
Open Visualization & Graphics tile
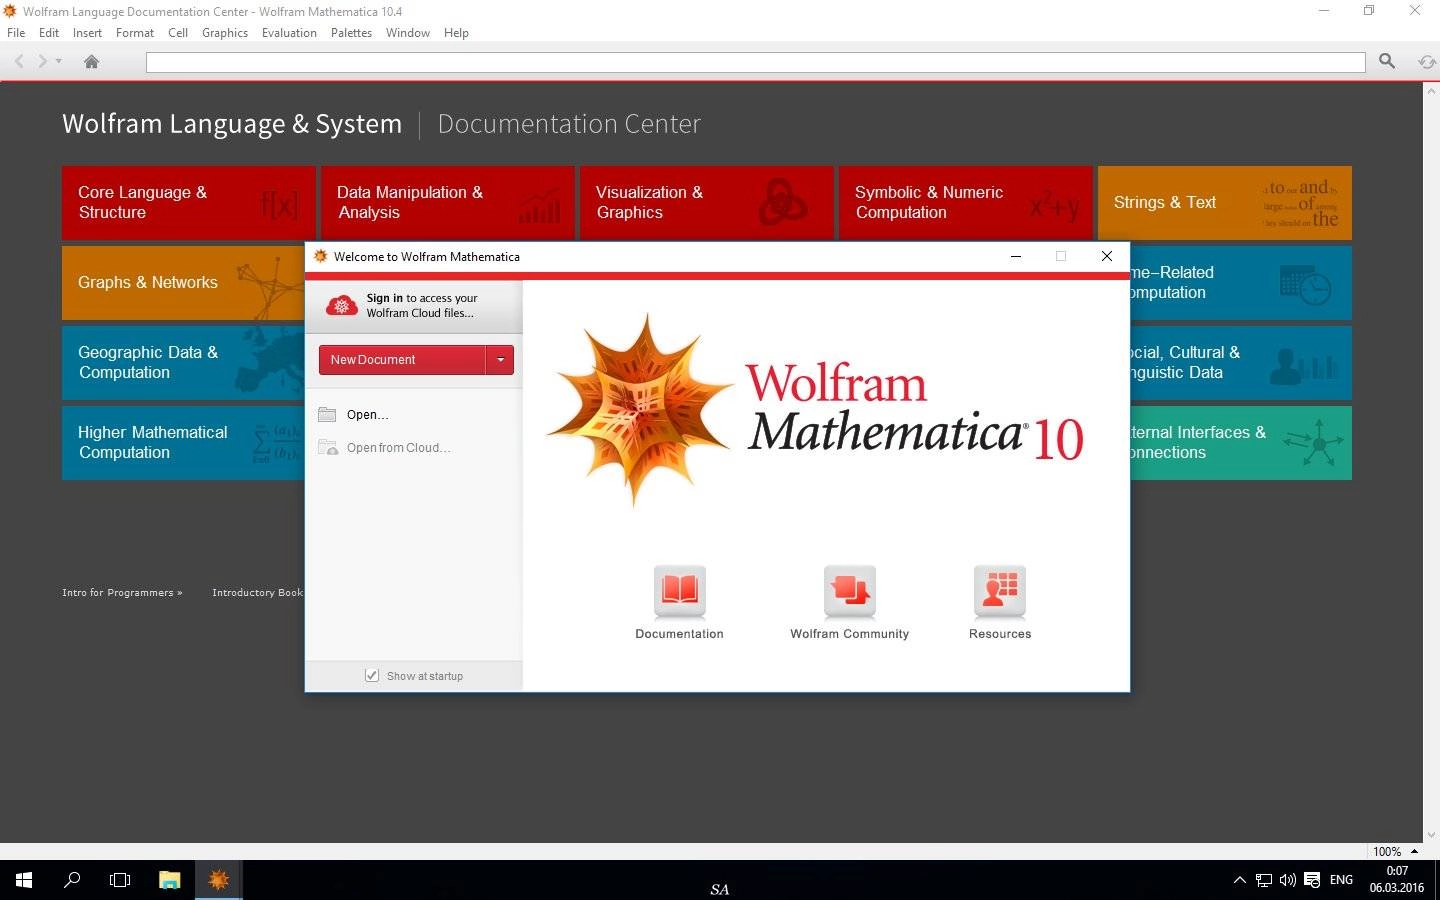coord(706,203)
